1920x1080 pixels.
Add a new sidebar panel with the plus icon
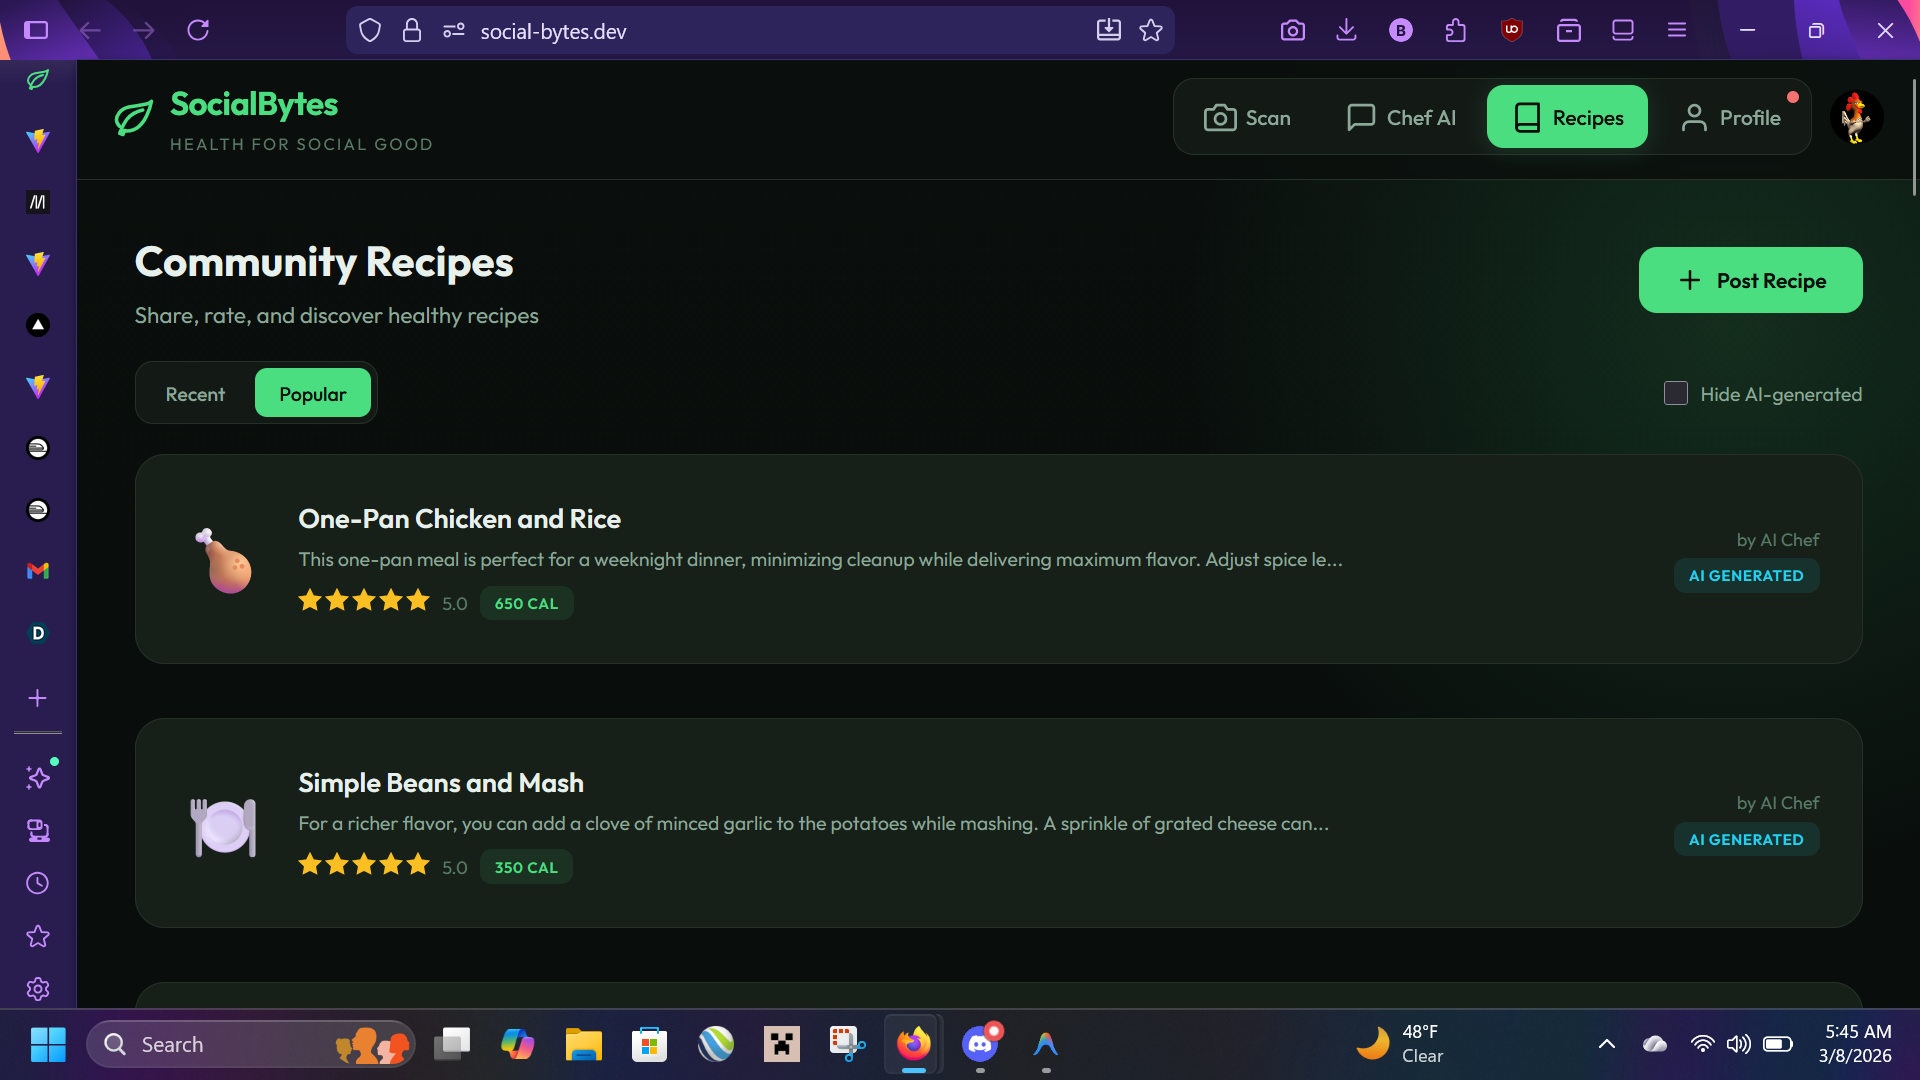pos(38,698)
